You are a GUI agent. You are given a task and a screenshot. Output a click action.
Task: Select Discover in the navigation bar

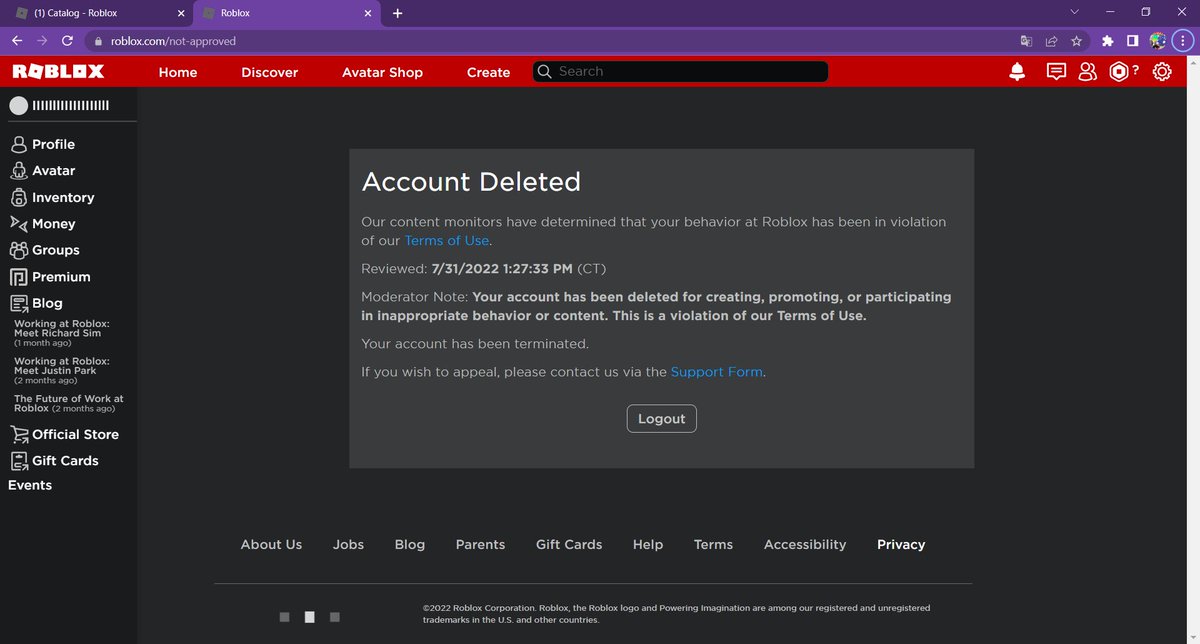(x=270, y=72)
